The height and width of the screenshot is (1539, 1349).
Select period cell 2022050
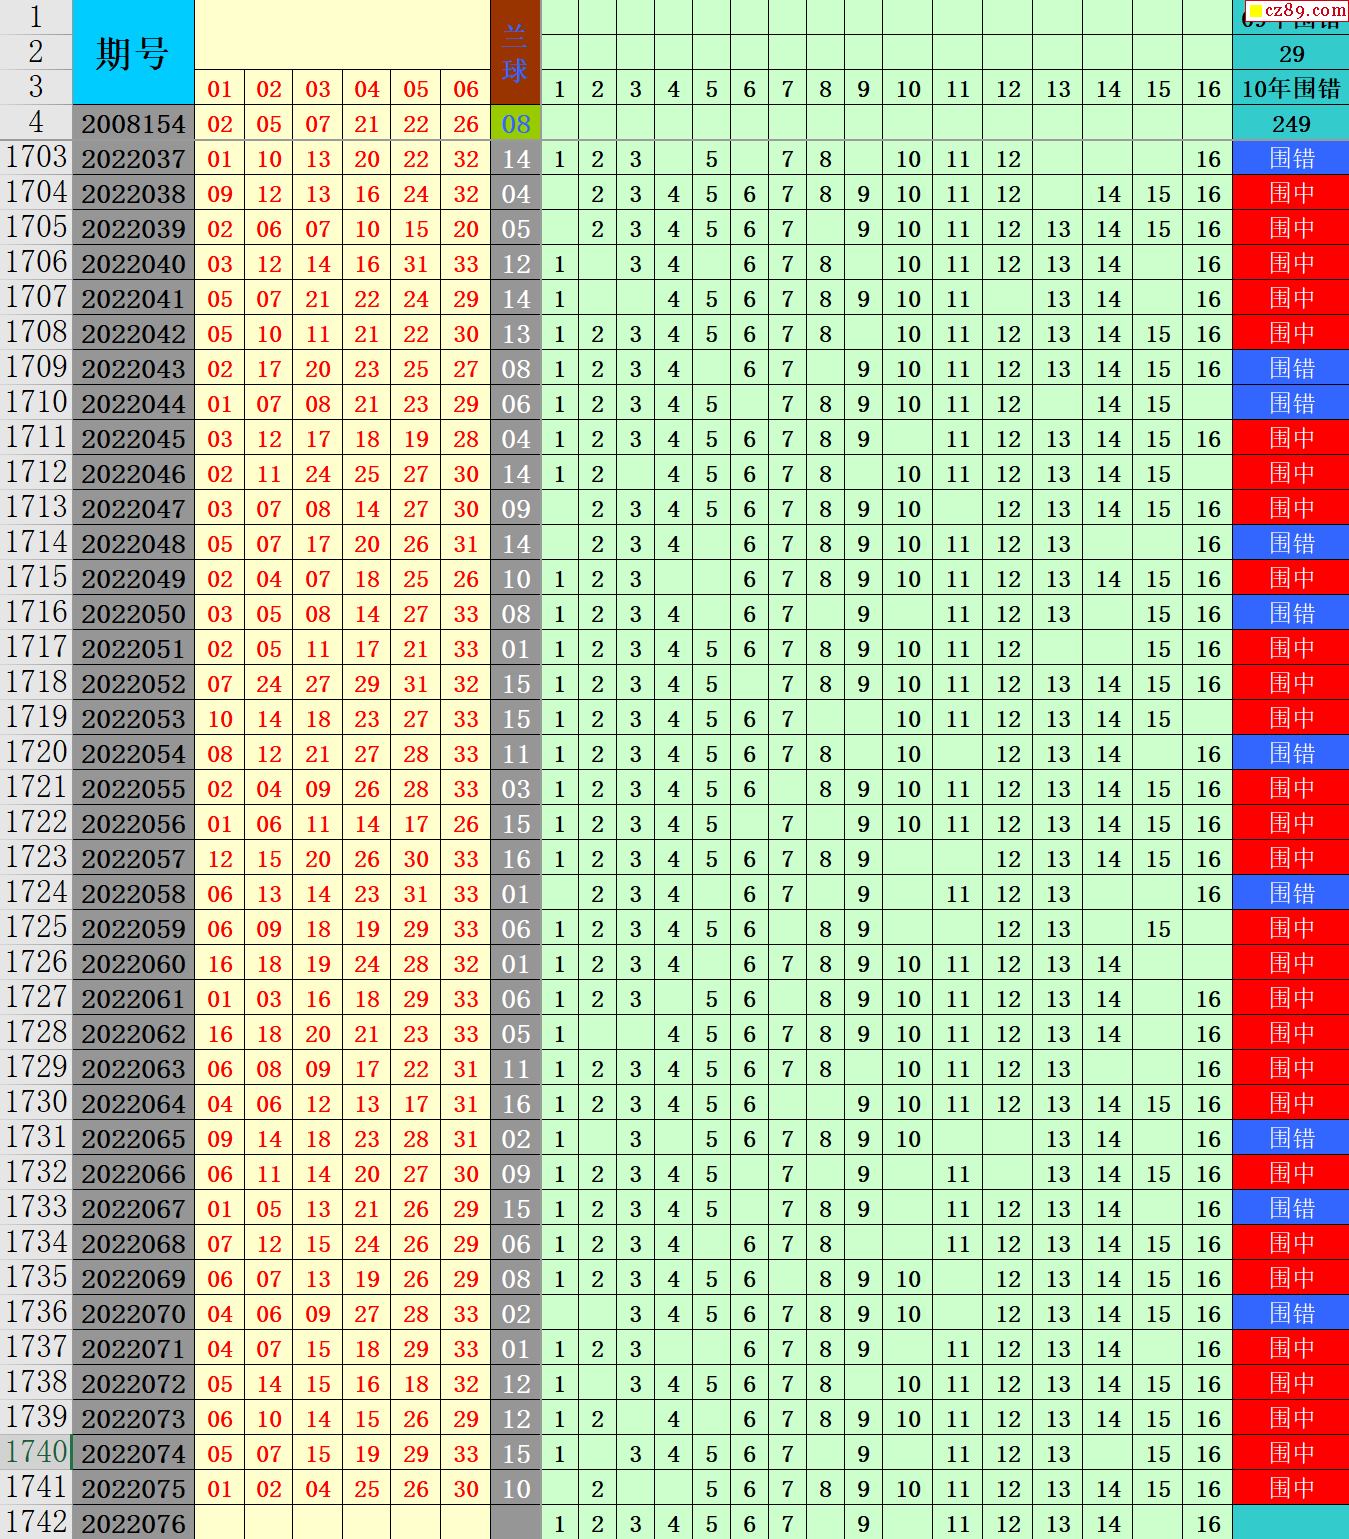coord(133,613)
